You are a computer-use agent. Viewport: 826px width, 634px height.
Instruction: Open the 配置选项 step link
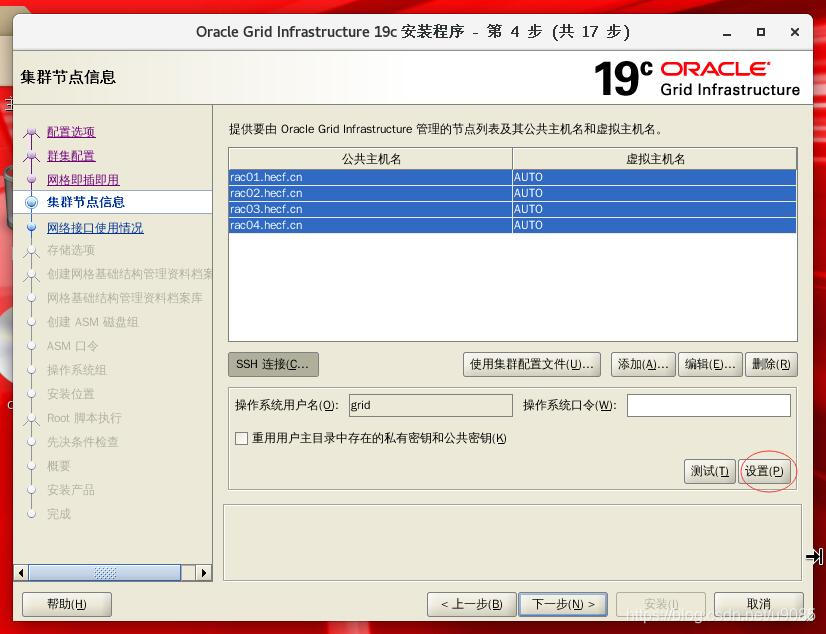(71, 132)
